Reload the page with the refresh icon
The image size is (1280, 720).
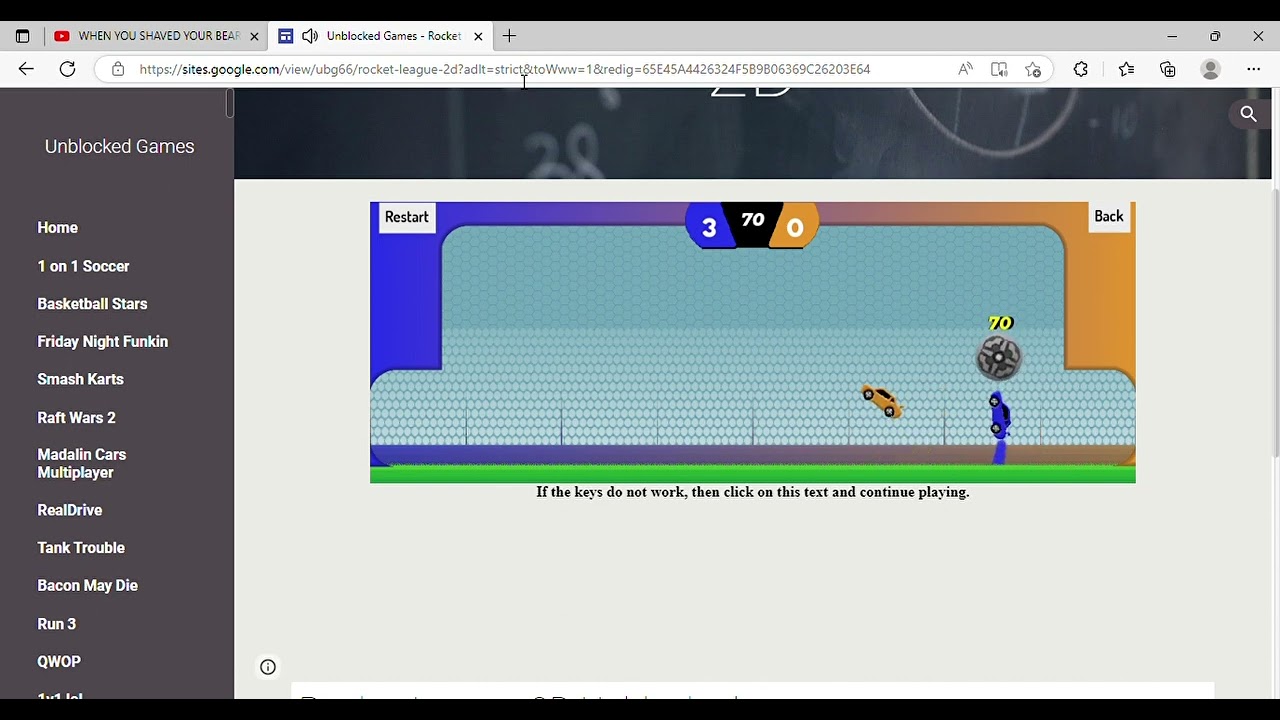point(67,69)
